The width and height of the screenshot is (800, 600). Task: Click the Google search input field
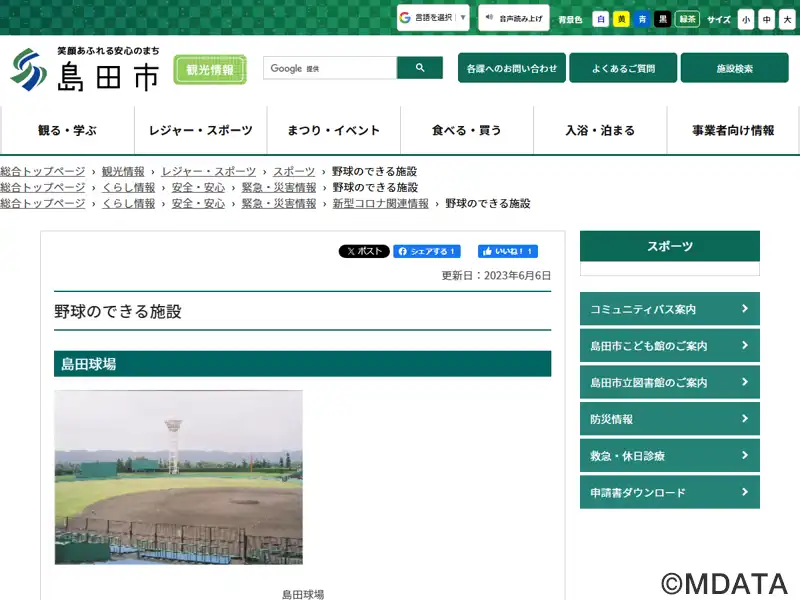[330, 68]
